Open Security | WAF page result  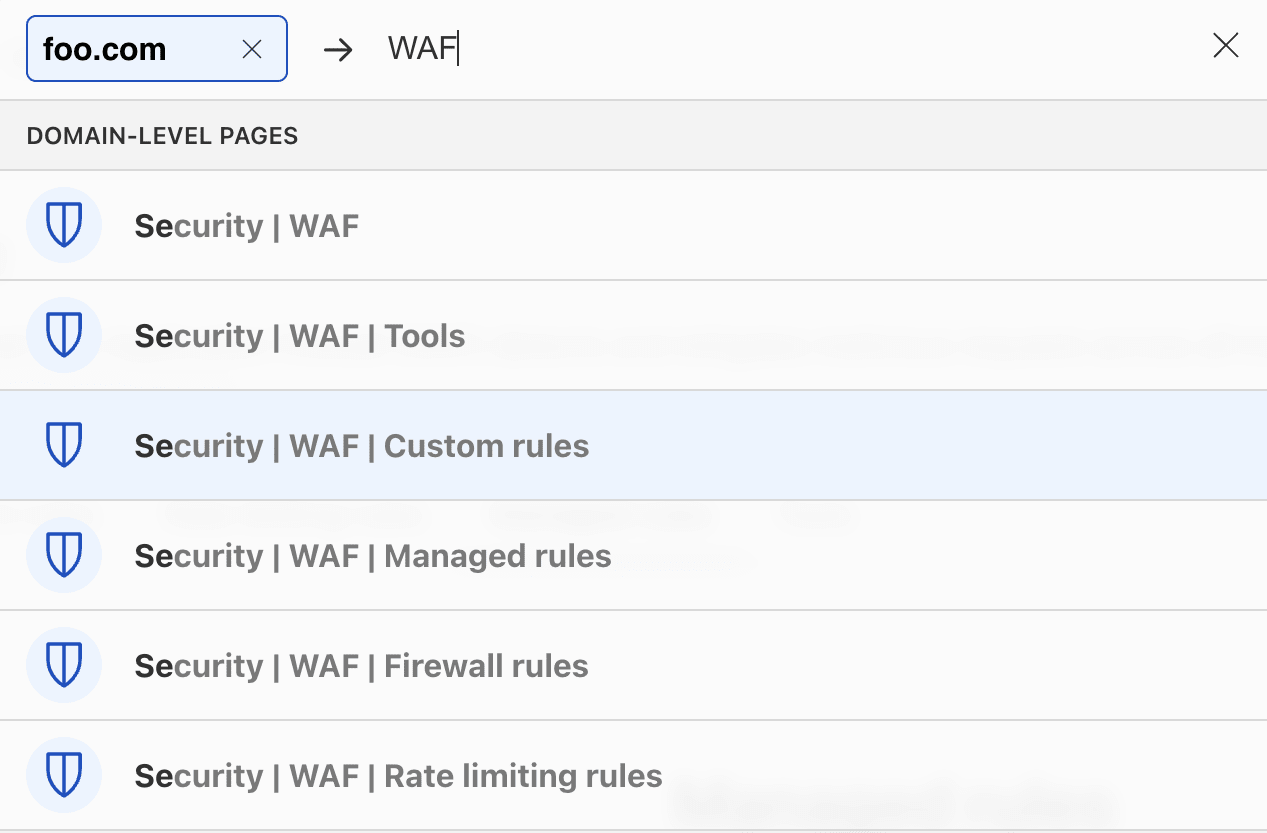(246, 226)
